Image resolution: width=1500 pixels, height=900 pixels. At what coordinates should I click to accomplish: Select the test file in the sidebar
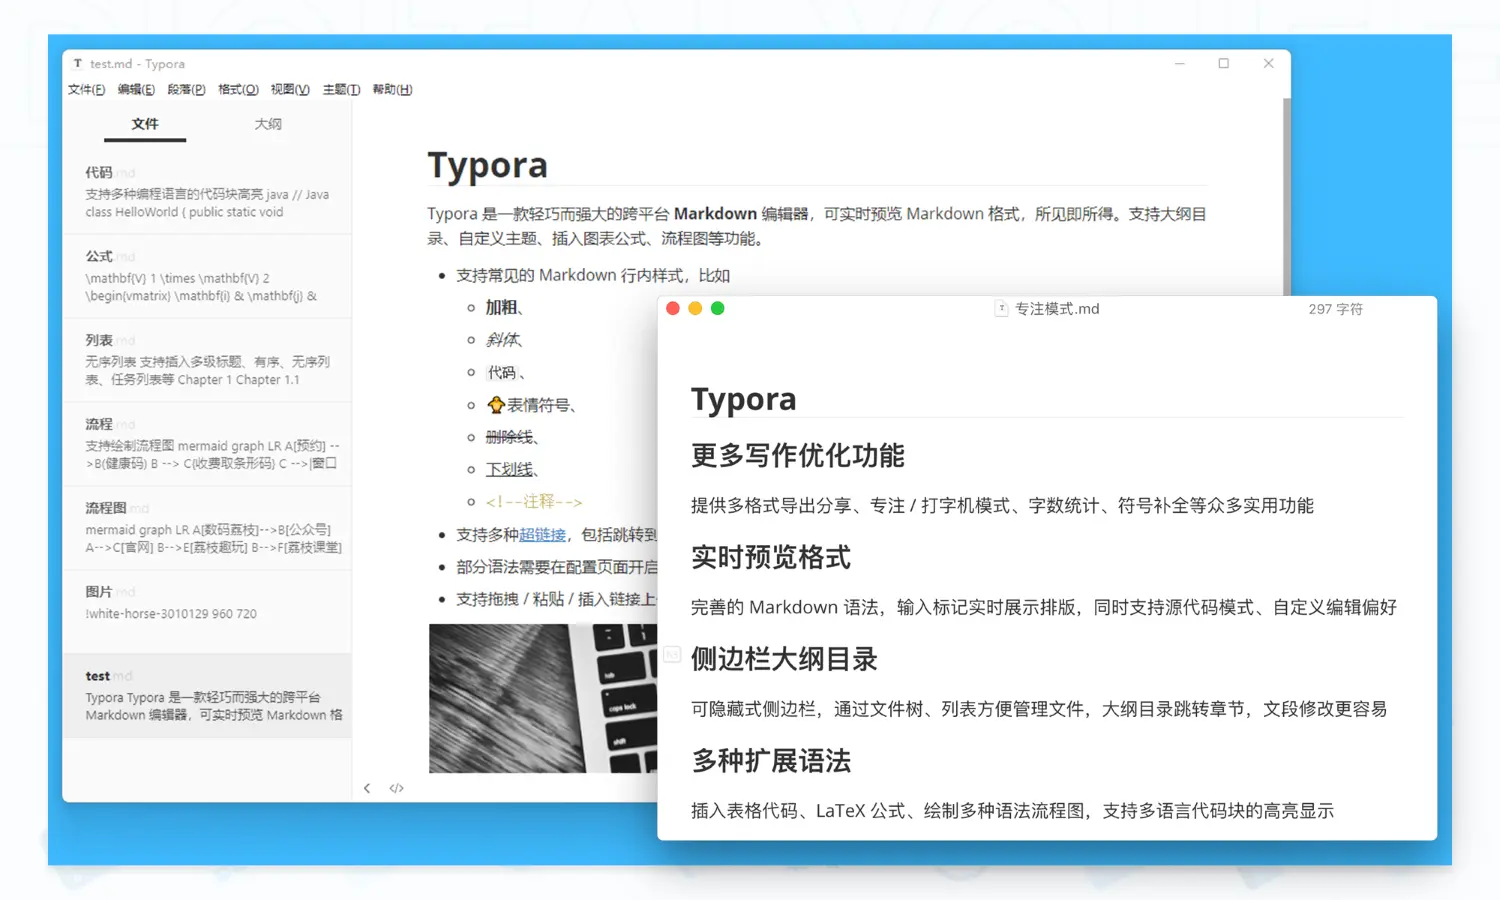tap(207, 695)
